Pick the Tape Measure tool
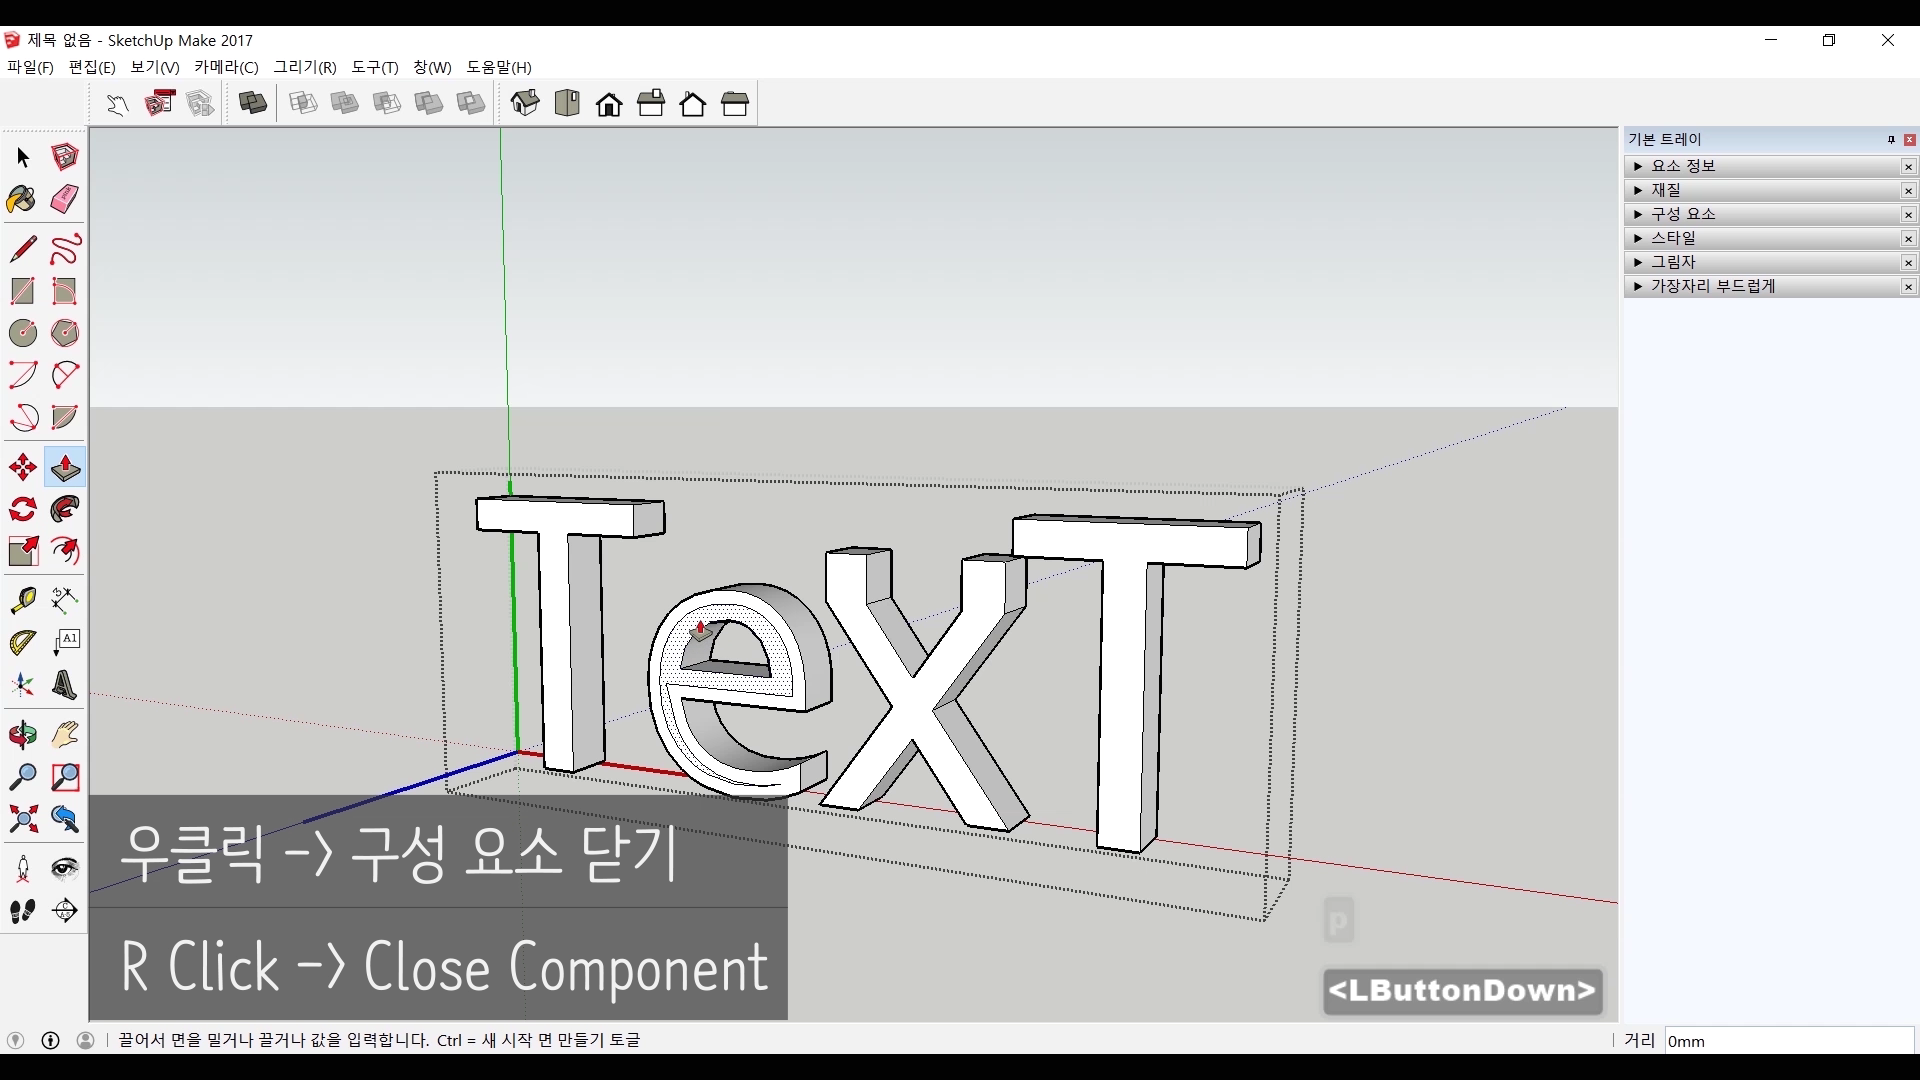 [x=22, y=600]
